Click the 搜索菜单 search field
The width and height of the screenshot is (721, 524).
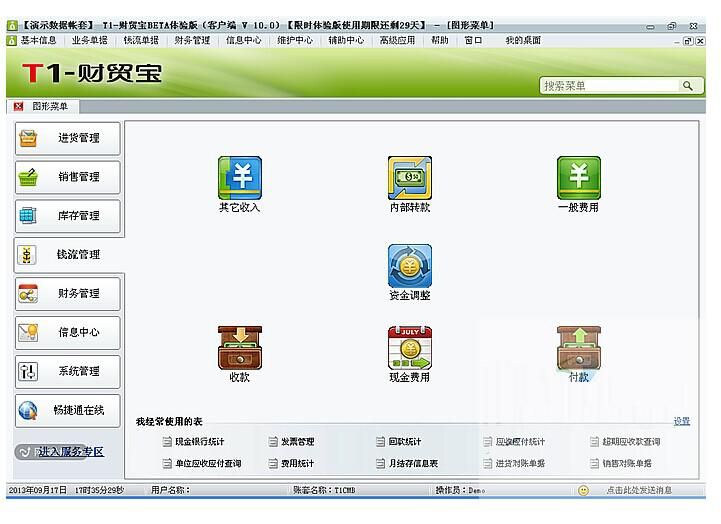point(609,86)
